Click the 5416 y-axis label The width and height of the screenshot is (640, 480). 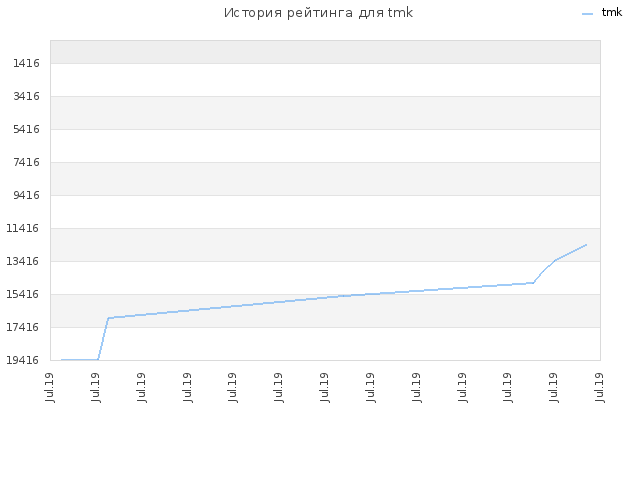tap(27, 129)
